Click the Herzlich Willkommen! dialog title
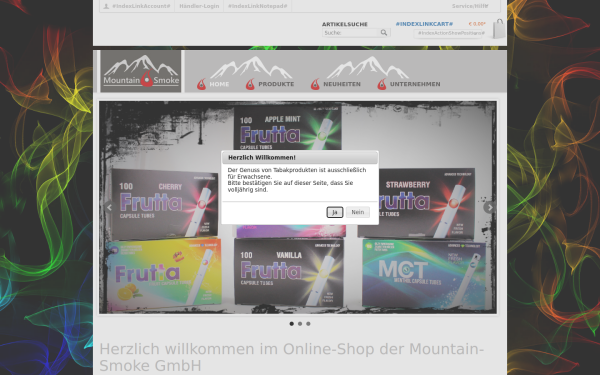 (262, 157)
